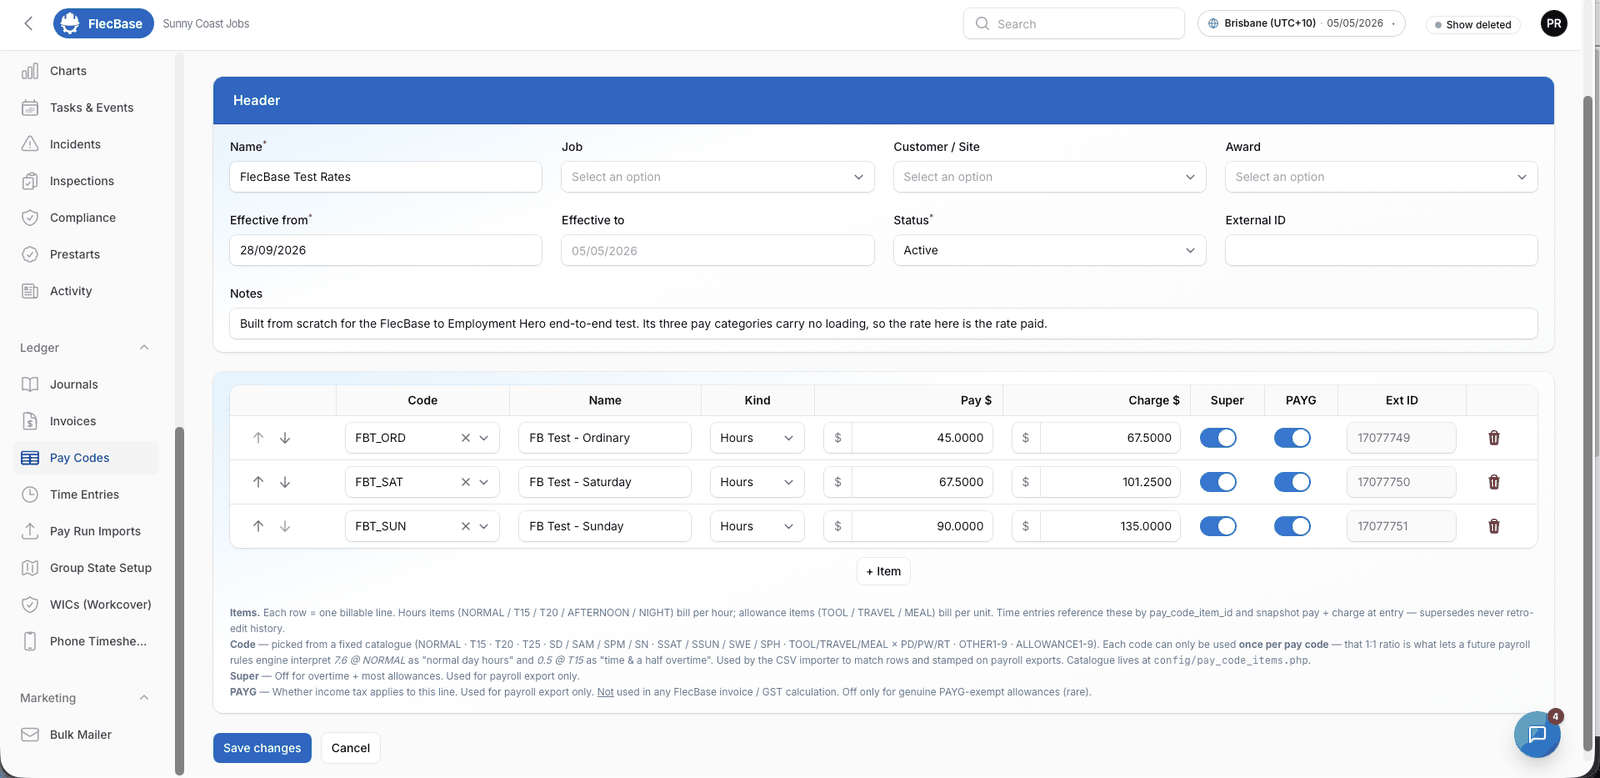Toggle PAYG for the FBT_SAT row

[1292, 482]
